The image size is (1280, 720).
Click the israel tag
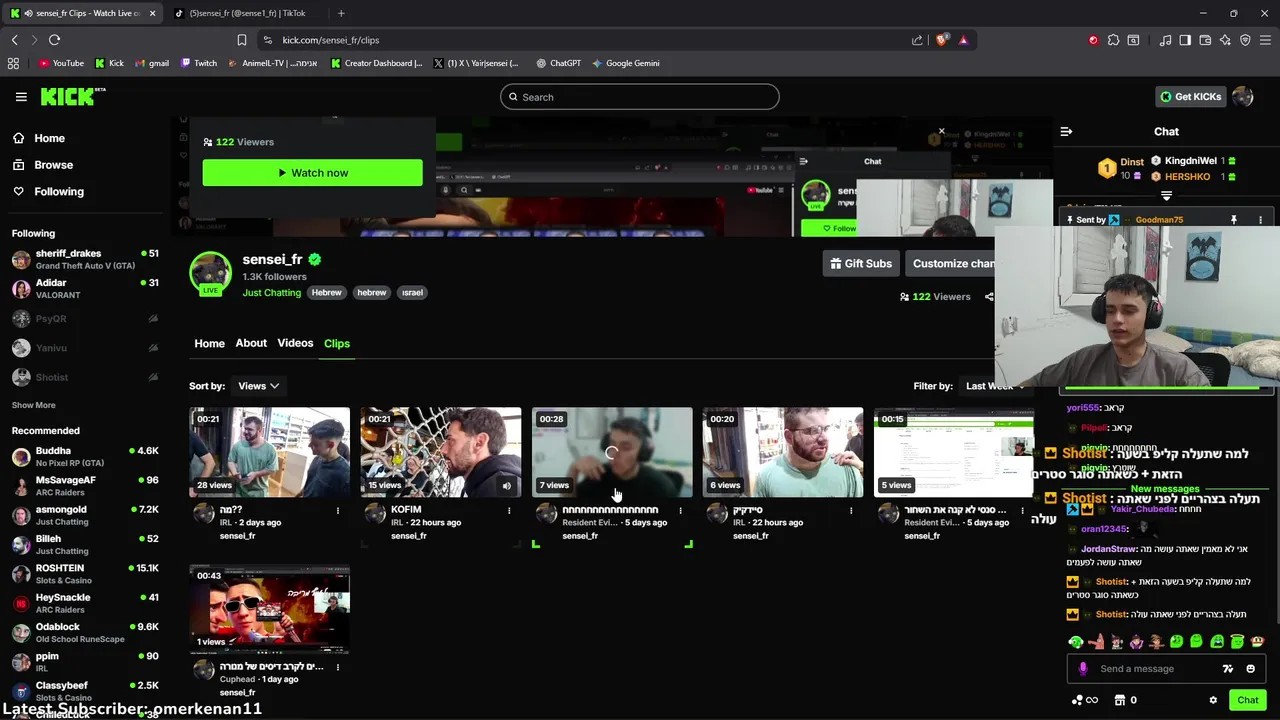[x=412, y=293]
